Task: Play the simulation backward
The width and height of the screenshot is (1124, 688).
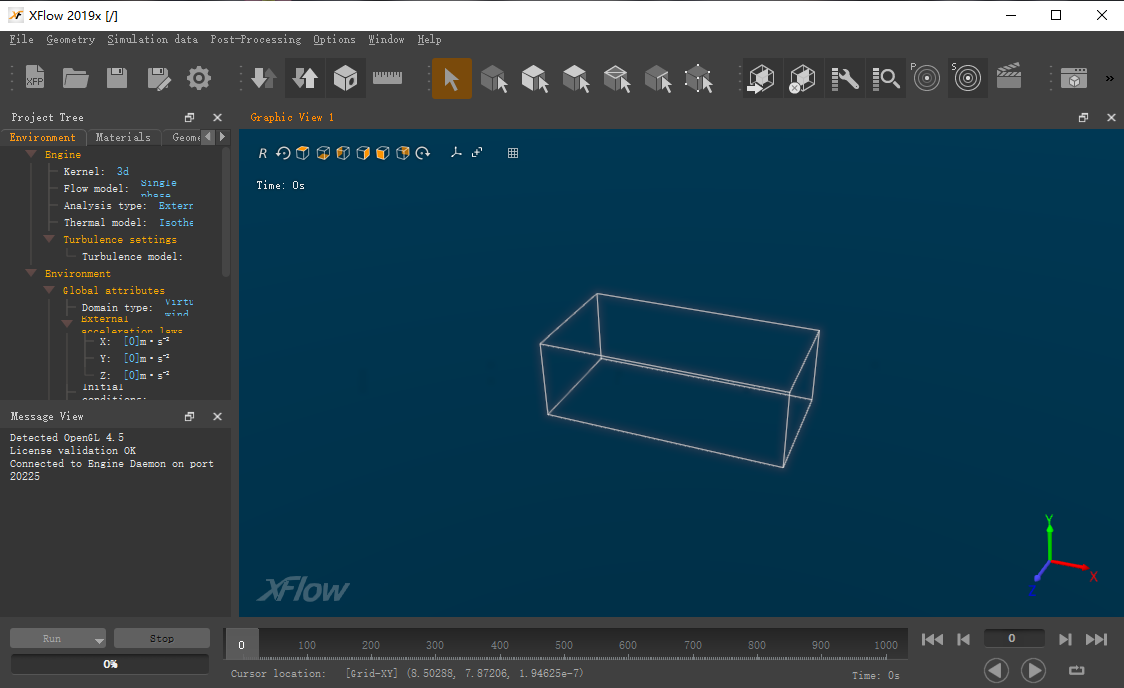Action: click(x=996, y=671)
